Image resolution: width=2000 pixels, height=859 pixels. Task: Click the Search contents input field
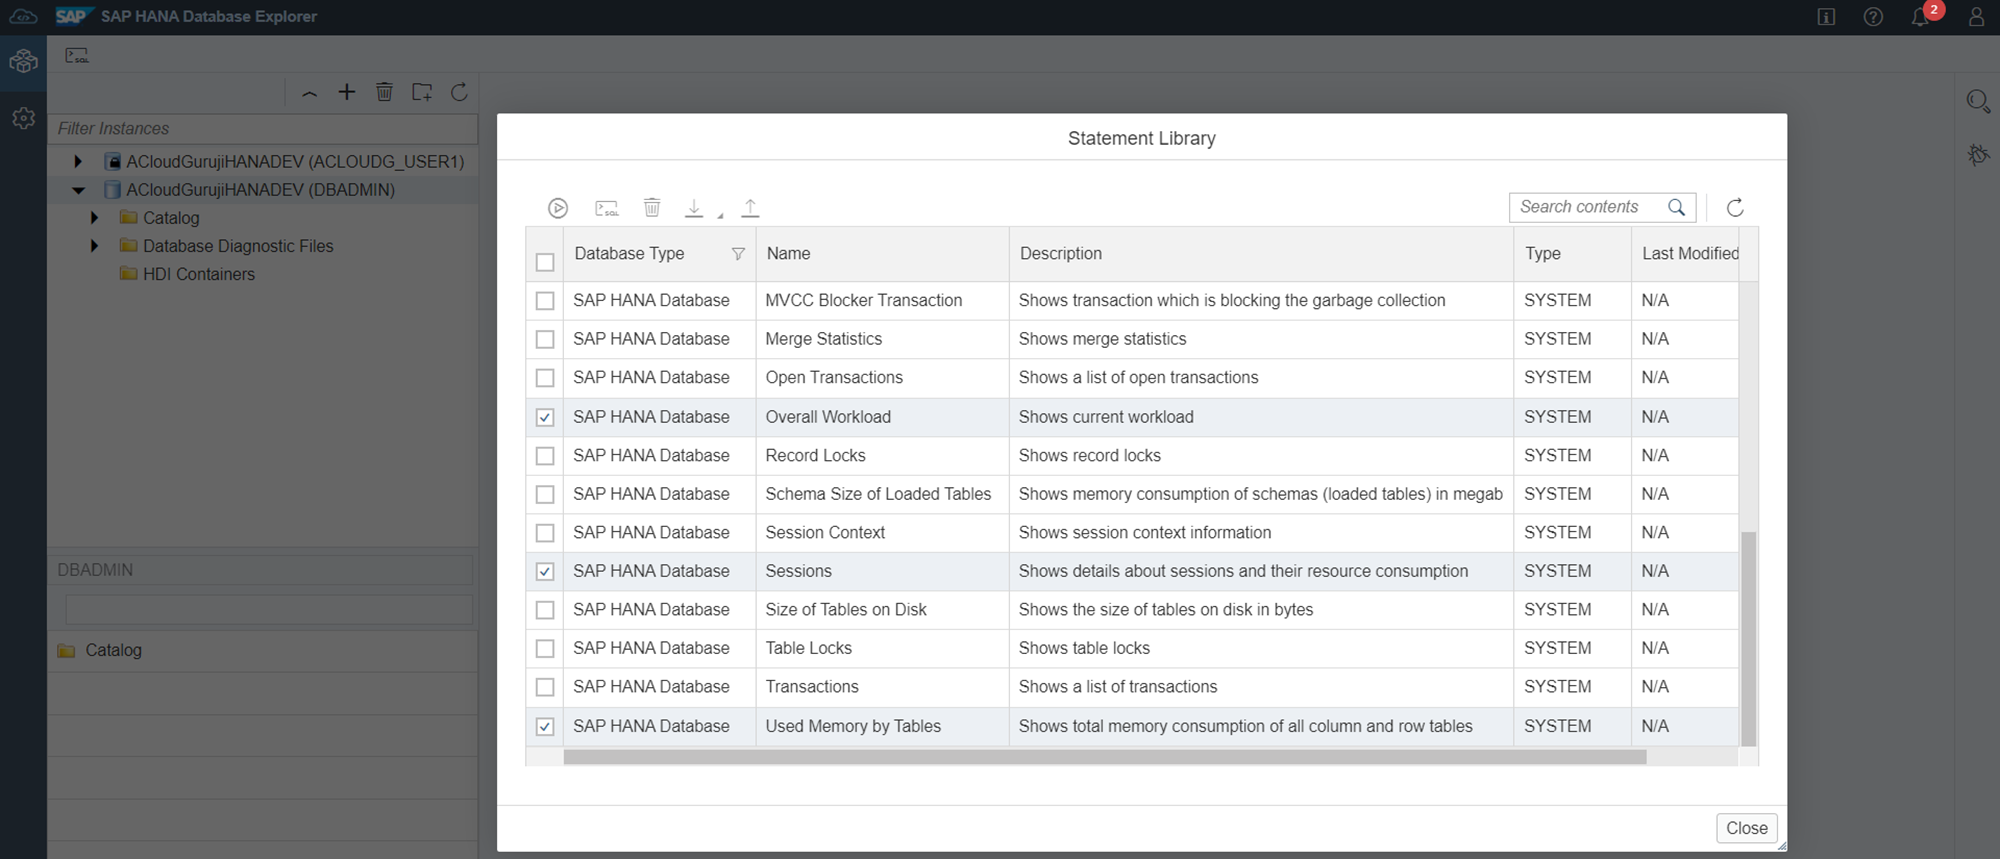click(x=1585, y=207)
